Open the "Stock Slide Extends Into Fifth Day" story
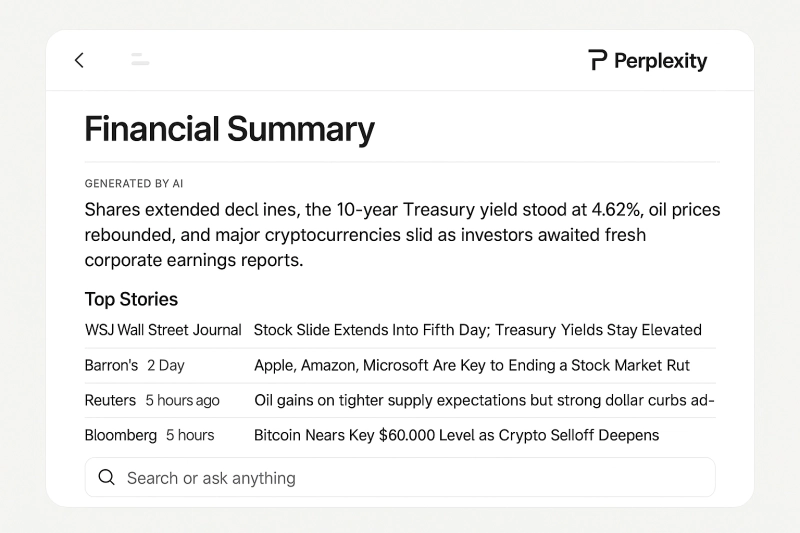The width and height of the screenshot is (800, 533). point(477,330)
